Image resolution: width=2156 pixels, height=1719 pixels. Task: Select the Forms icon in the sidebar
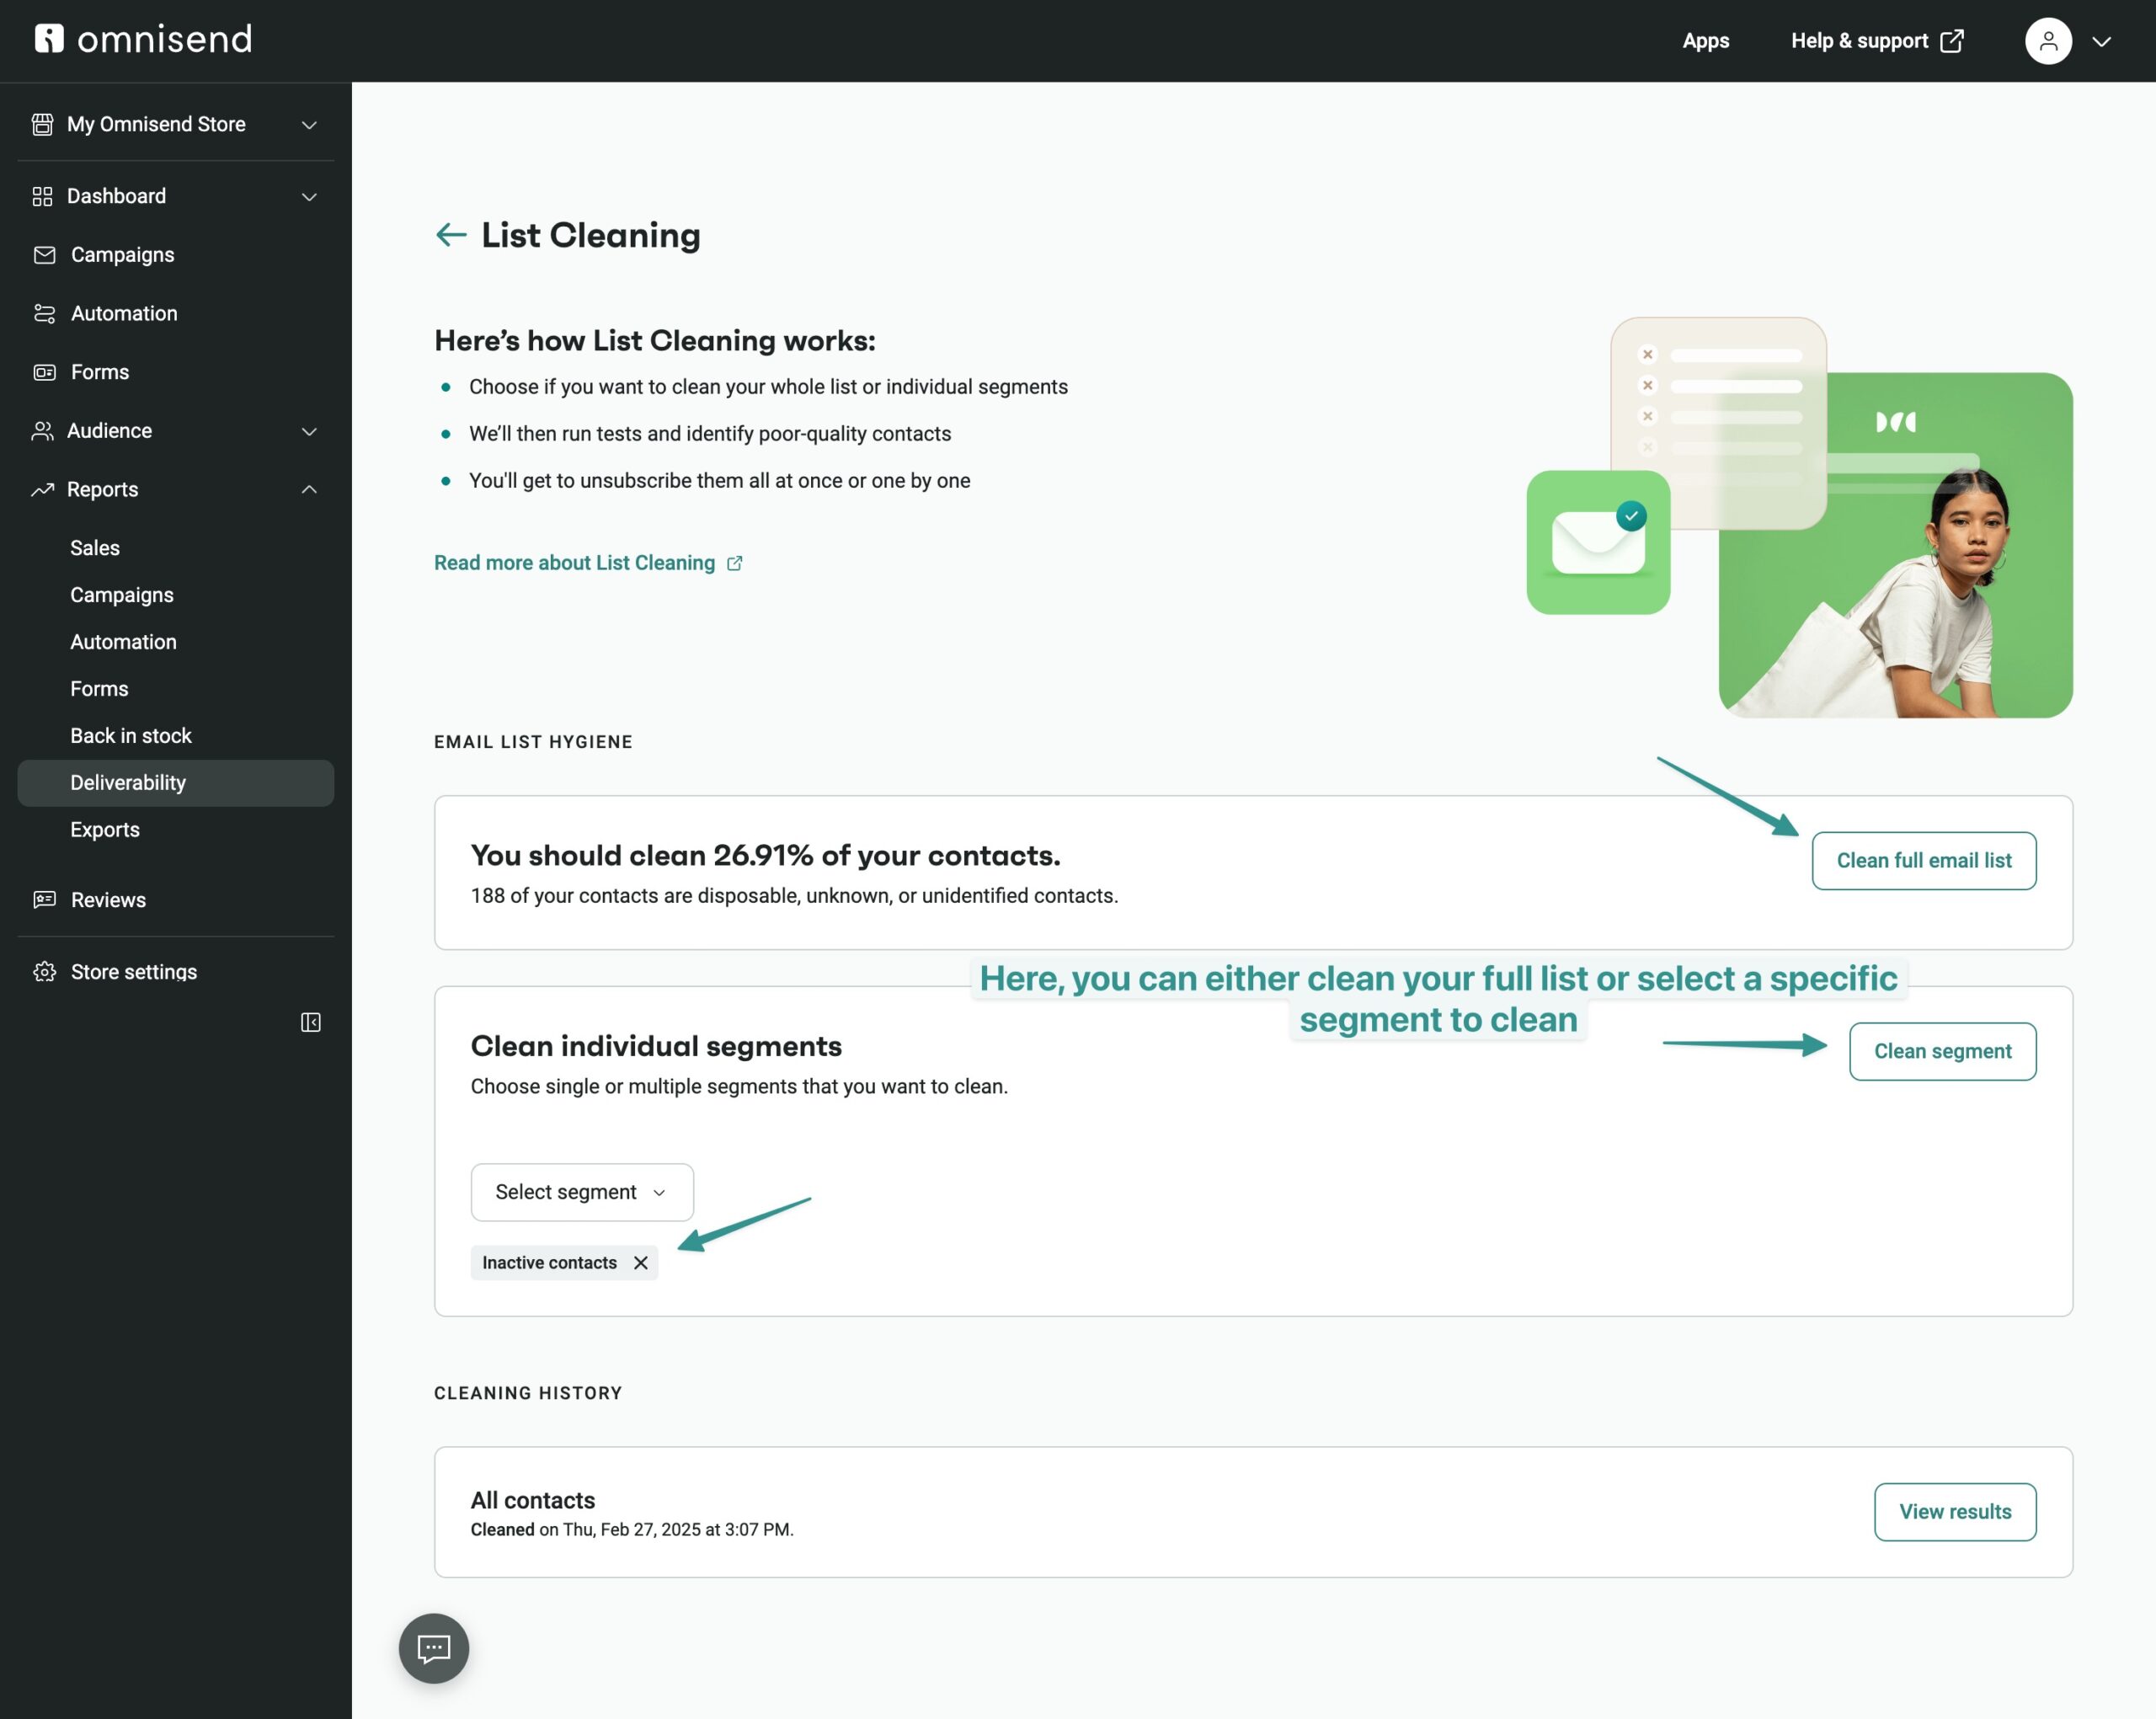tap(44, 371)
